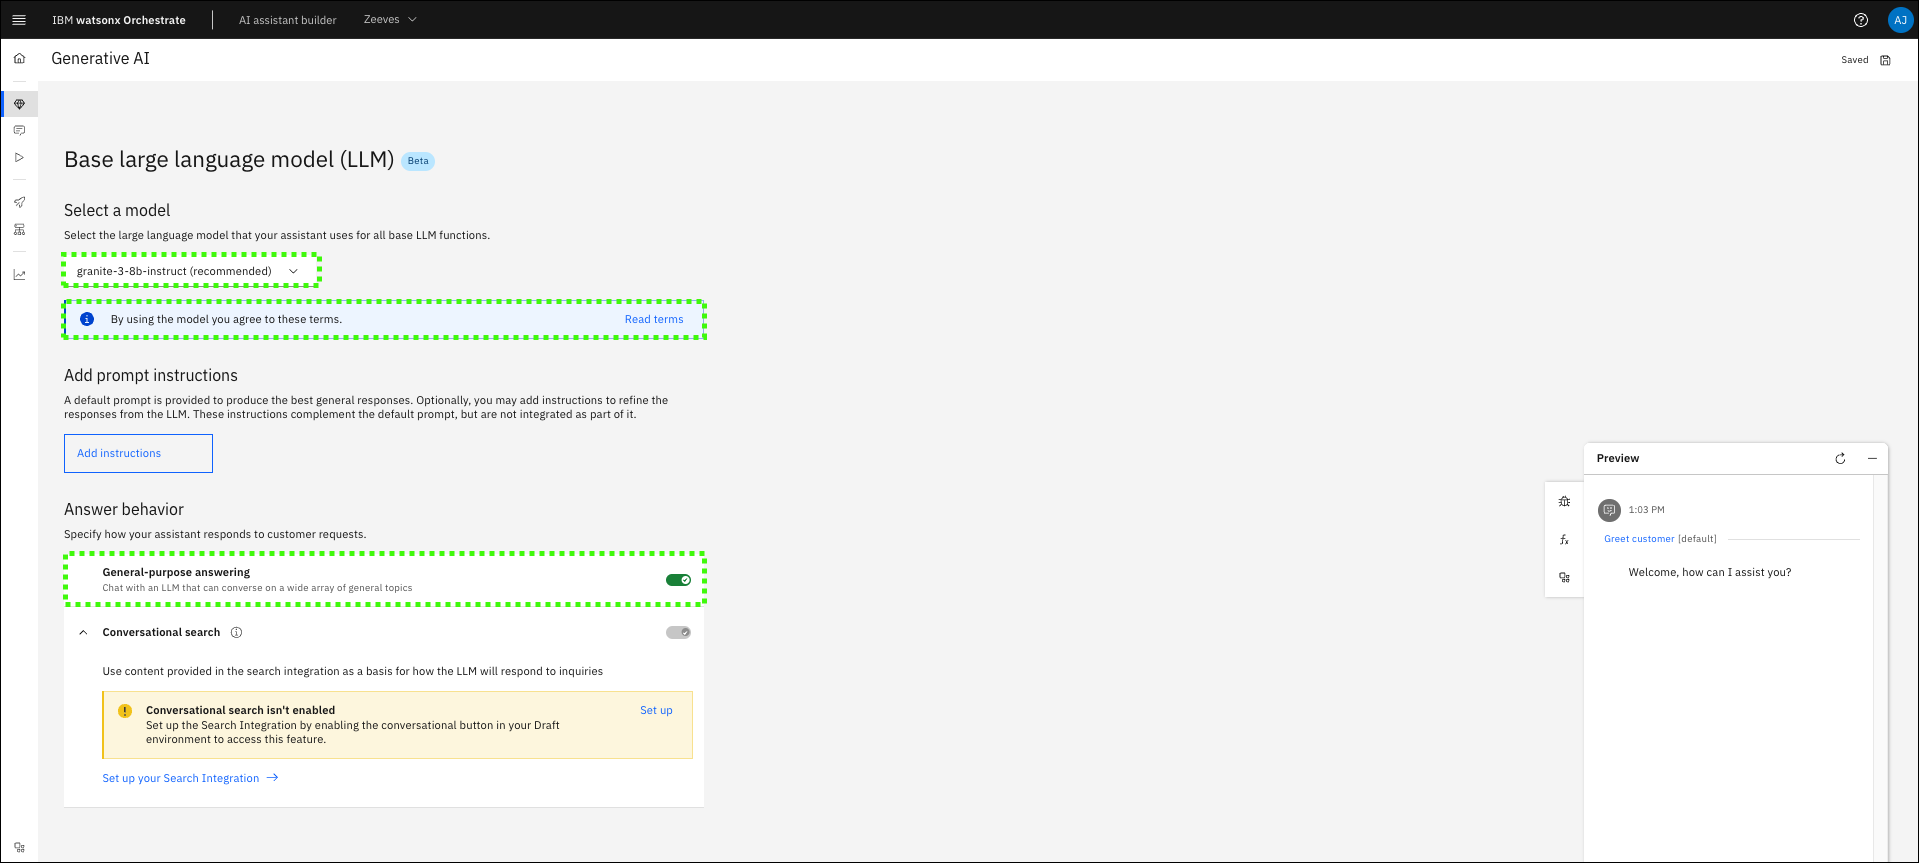Click the Add instructions button
Screen dimensions: 1919x863
(x=138, y=453)
